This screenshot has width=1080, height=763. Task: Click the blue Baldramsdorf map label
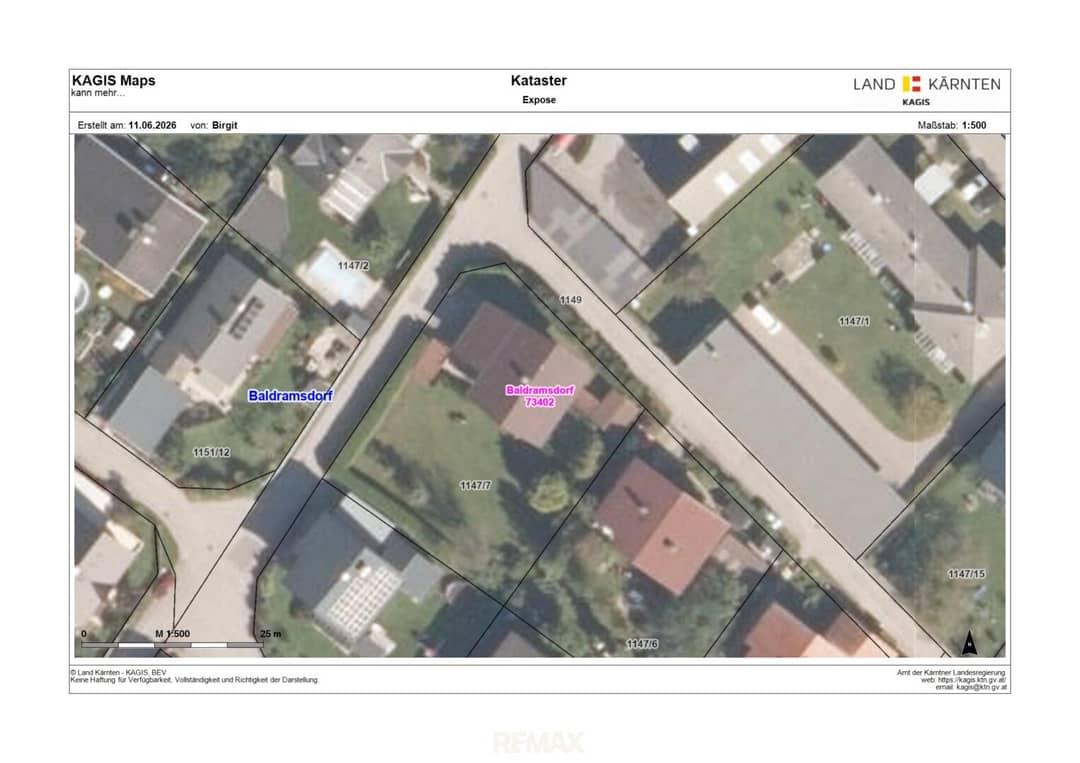click(290, 396)
